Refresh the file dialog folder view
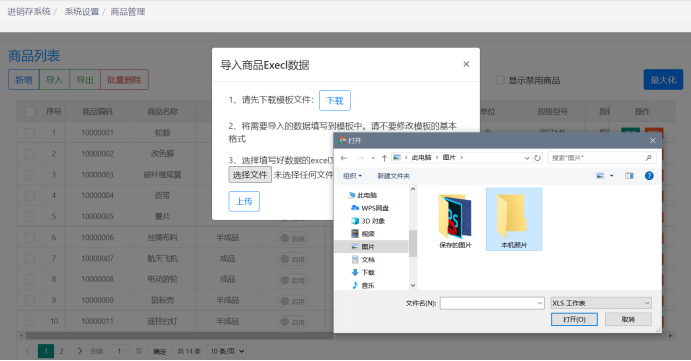691x361 pixels. pyautogui.click(x=537, y=158)
